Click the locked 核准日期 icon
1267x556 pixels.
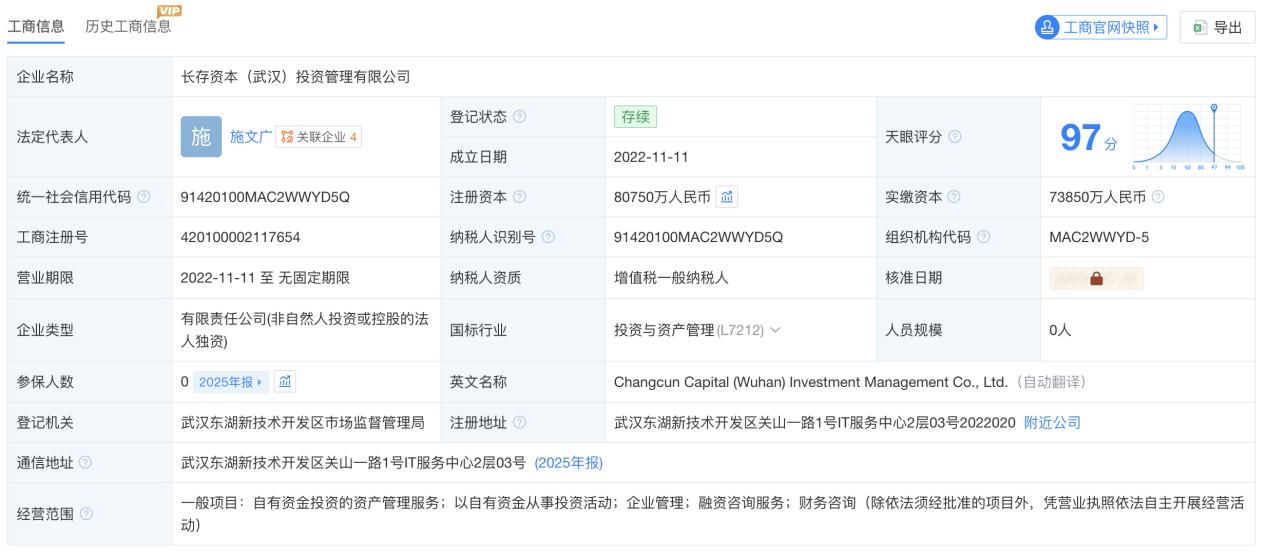pos(1096,278)
